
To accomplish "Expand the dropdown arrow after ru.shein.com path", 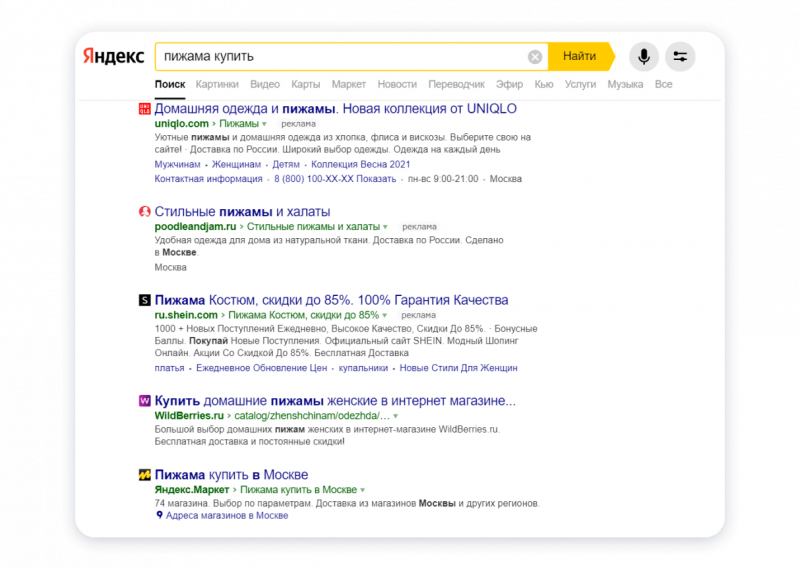I will coord(385,315).
